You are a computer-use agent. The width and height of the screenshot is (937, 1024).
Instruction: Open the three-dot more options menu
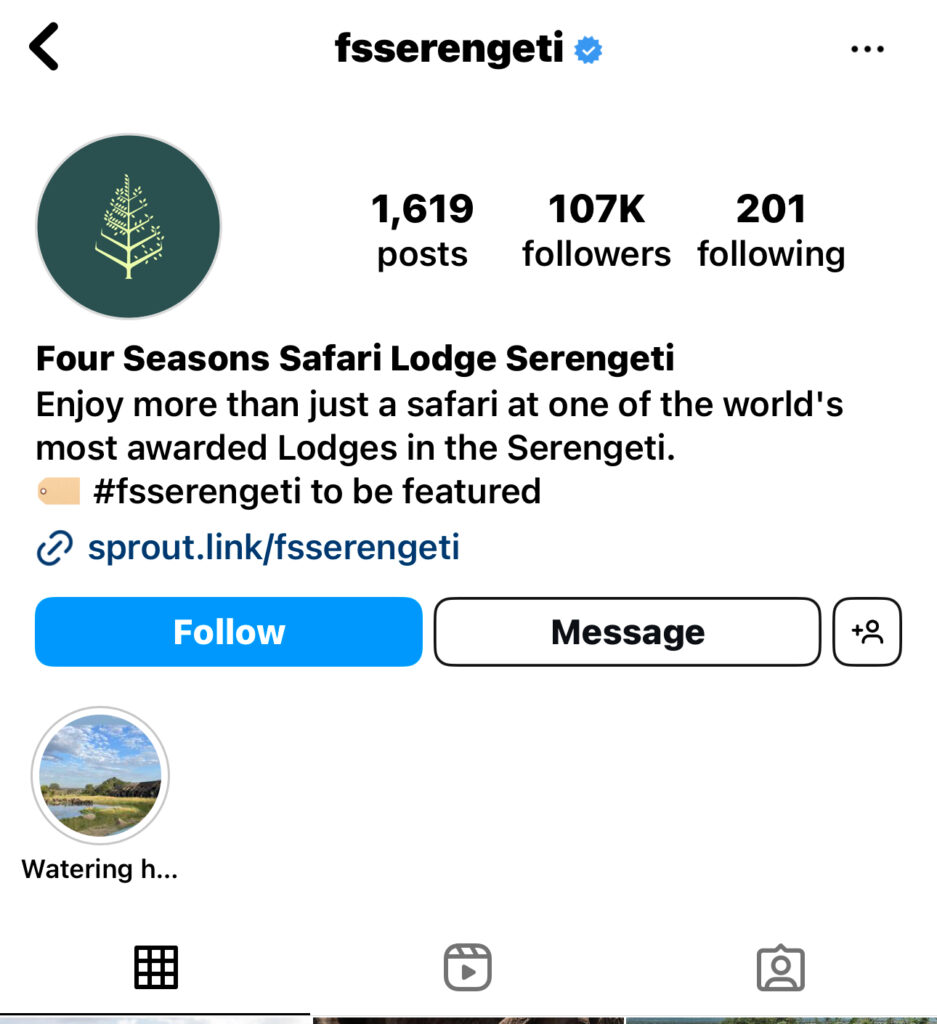(x=867, y=48)
